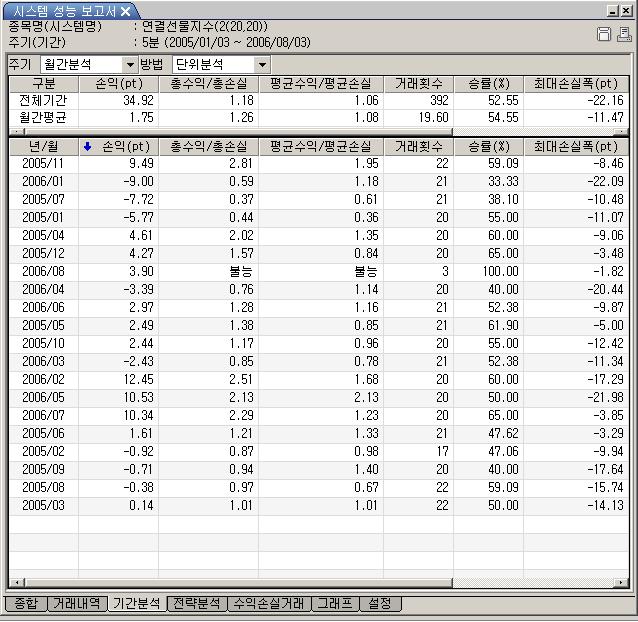Open the 단위분석 method dropdown
The height and width of the screenshot is (622, 638).
[x=262, y=64]
